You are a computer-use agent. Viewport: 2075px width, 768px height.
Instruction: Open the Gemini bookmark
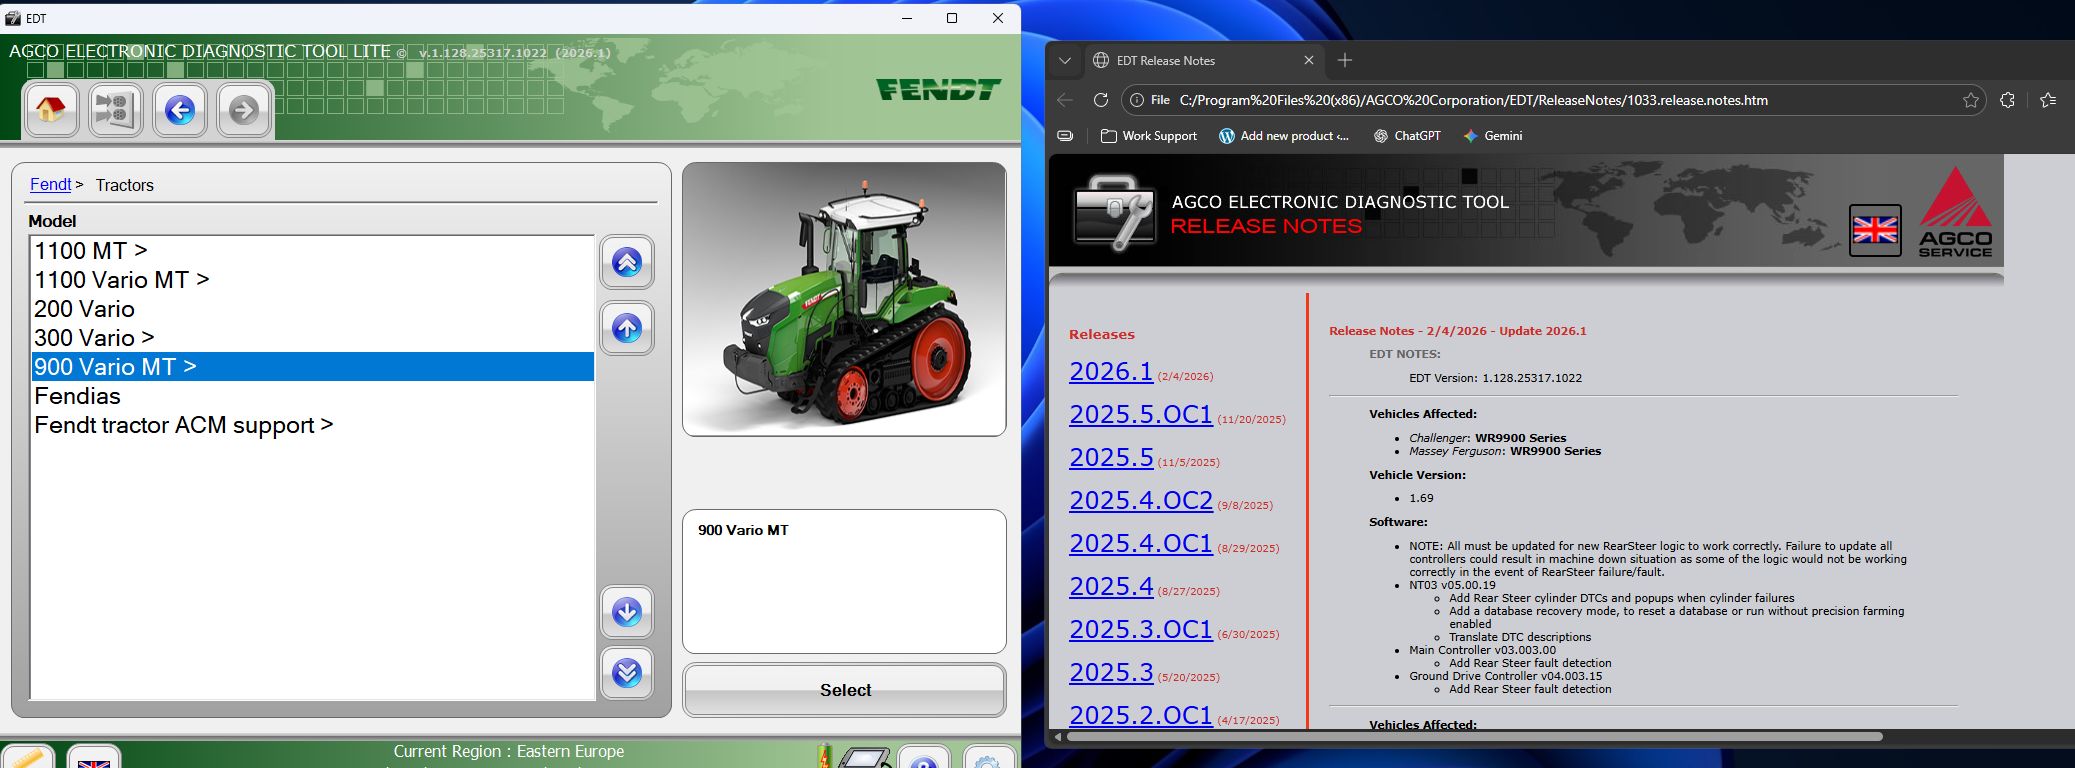click(1492, 136)
